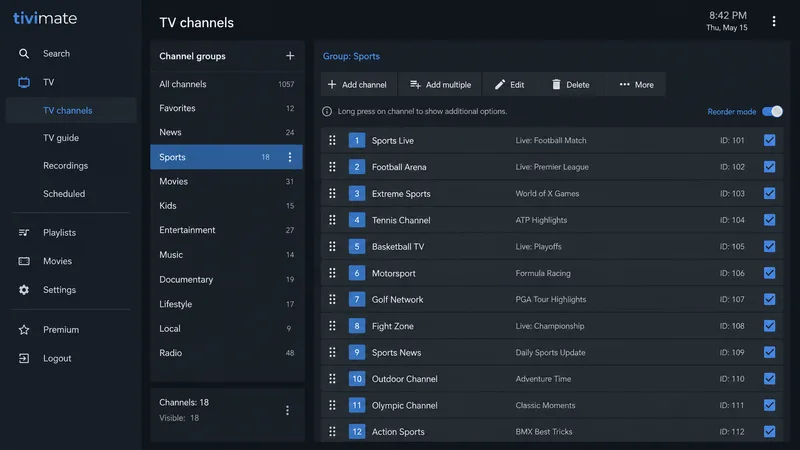This screenshot has height=450, width=800.
Task: Select the News channel group
Action: point(227,132)
